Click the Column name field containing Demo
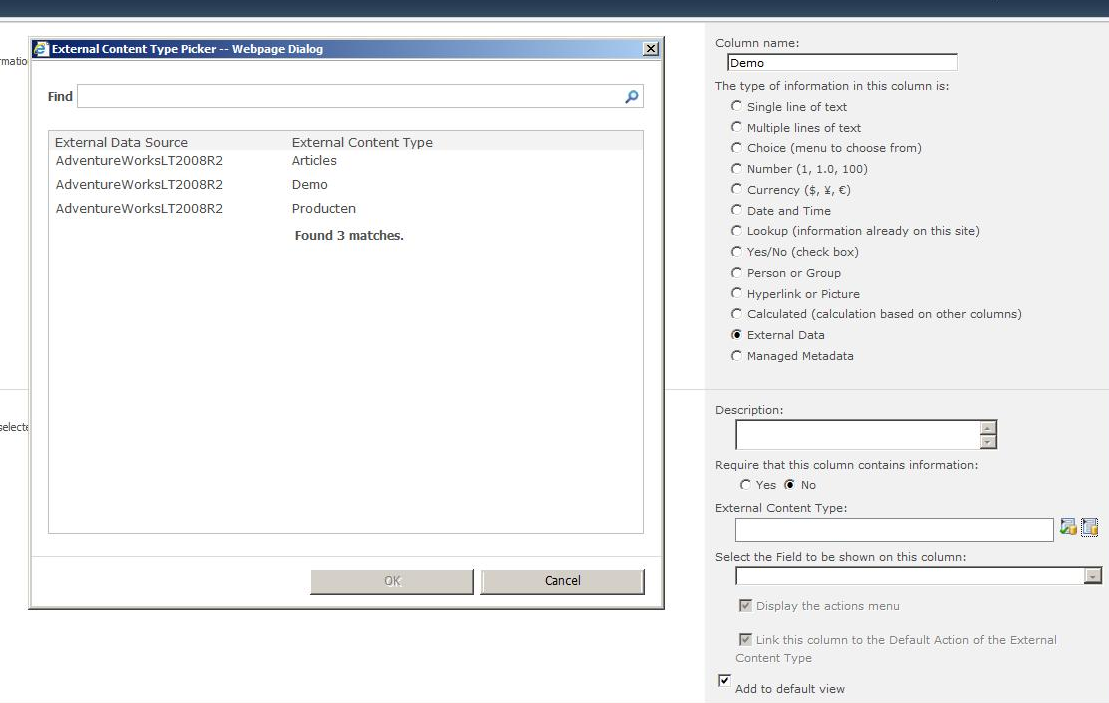The width and height of the screenshot is (1109, 703). [841, 63]
